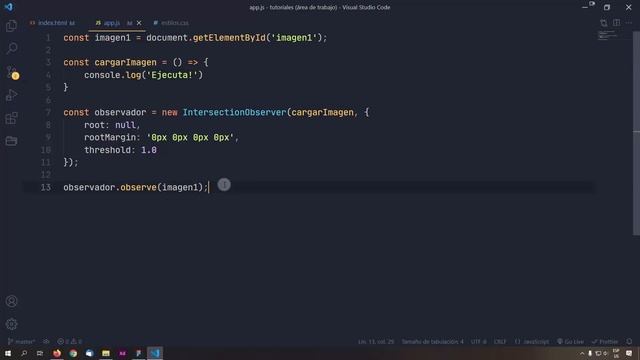
Task: Switch to the index.html tab
Action: tap(53, 23)
